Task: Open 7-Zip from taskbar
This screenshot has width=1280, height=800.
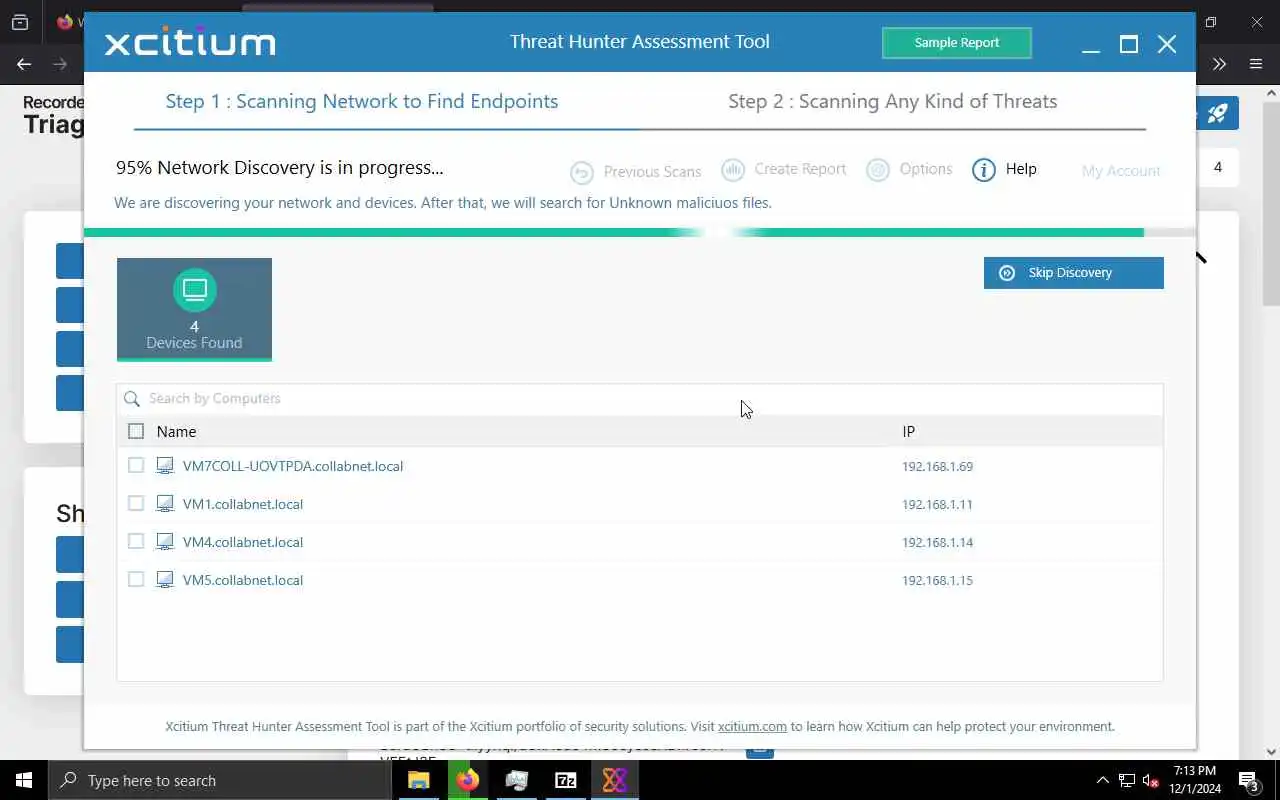Action: [565, 780]
